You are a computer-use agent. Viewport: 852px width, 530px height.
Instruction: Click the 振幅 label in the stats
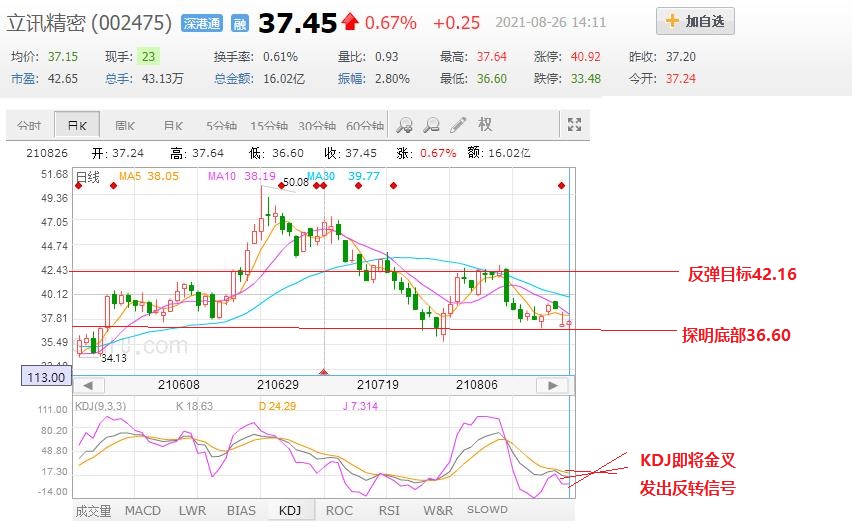[351, 79]
